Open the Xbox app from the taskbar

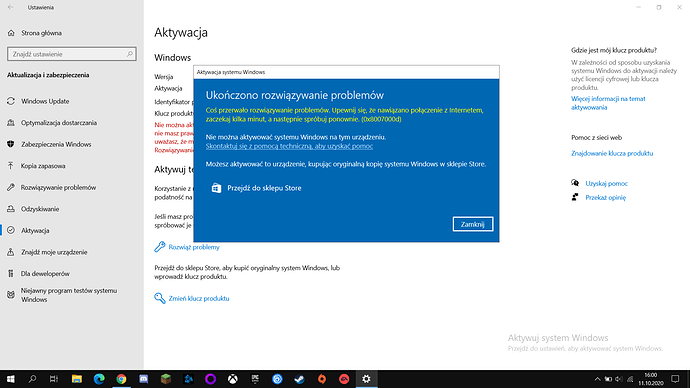233,379
